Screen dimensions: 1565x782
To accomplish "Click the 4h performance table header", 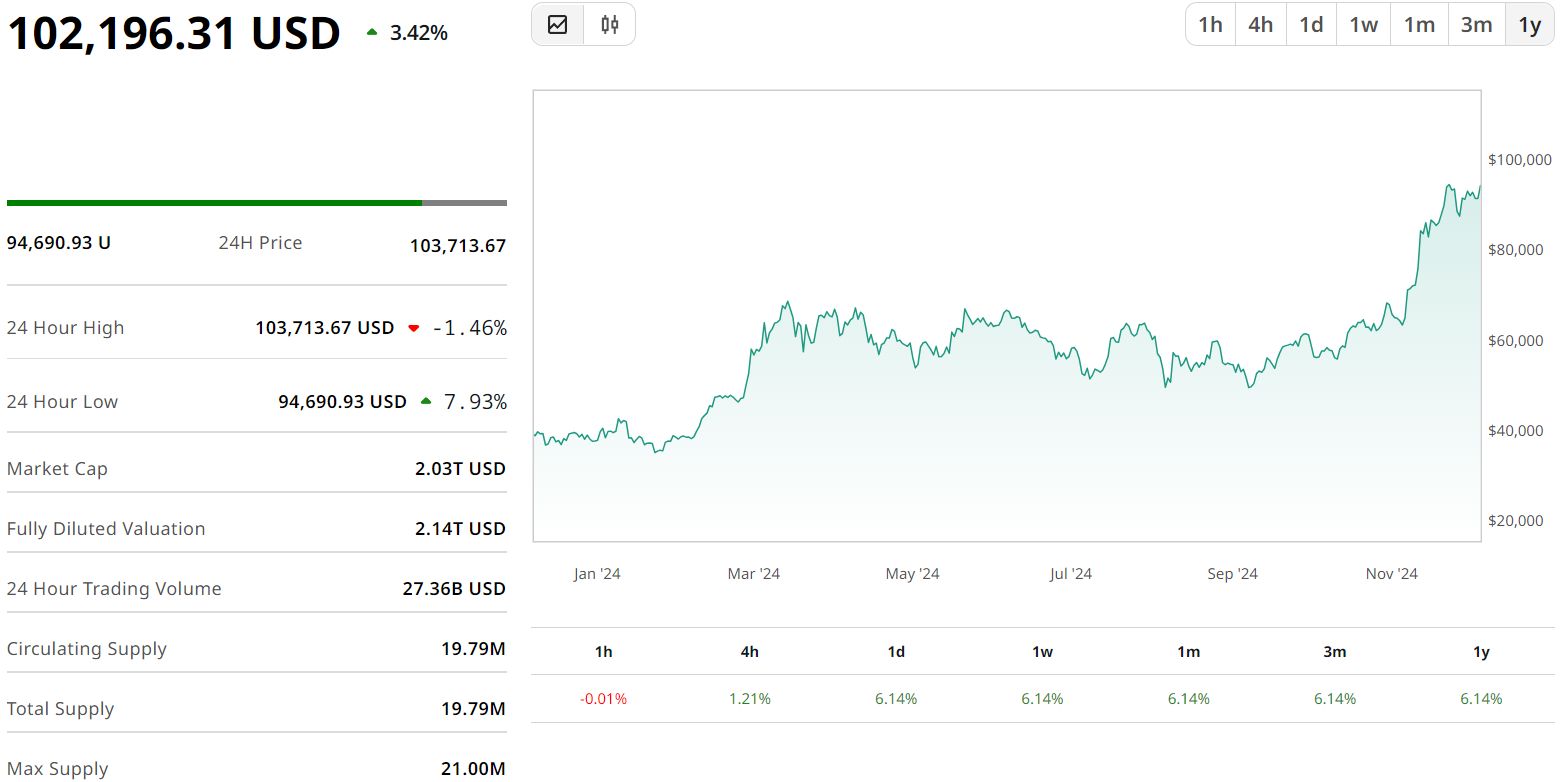I will 750,652.
